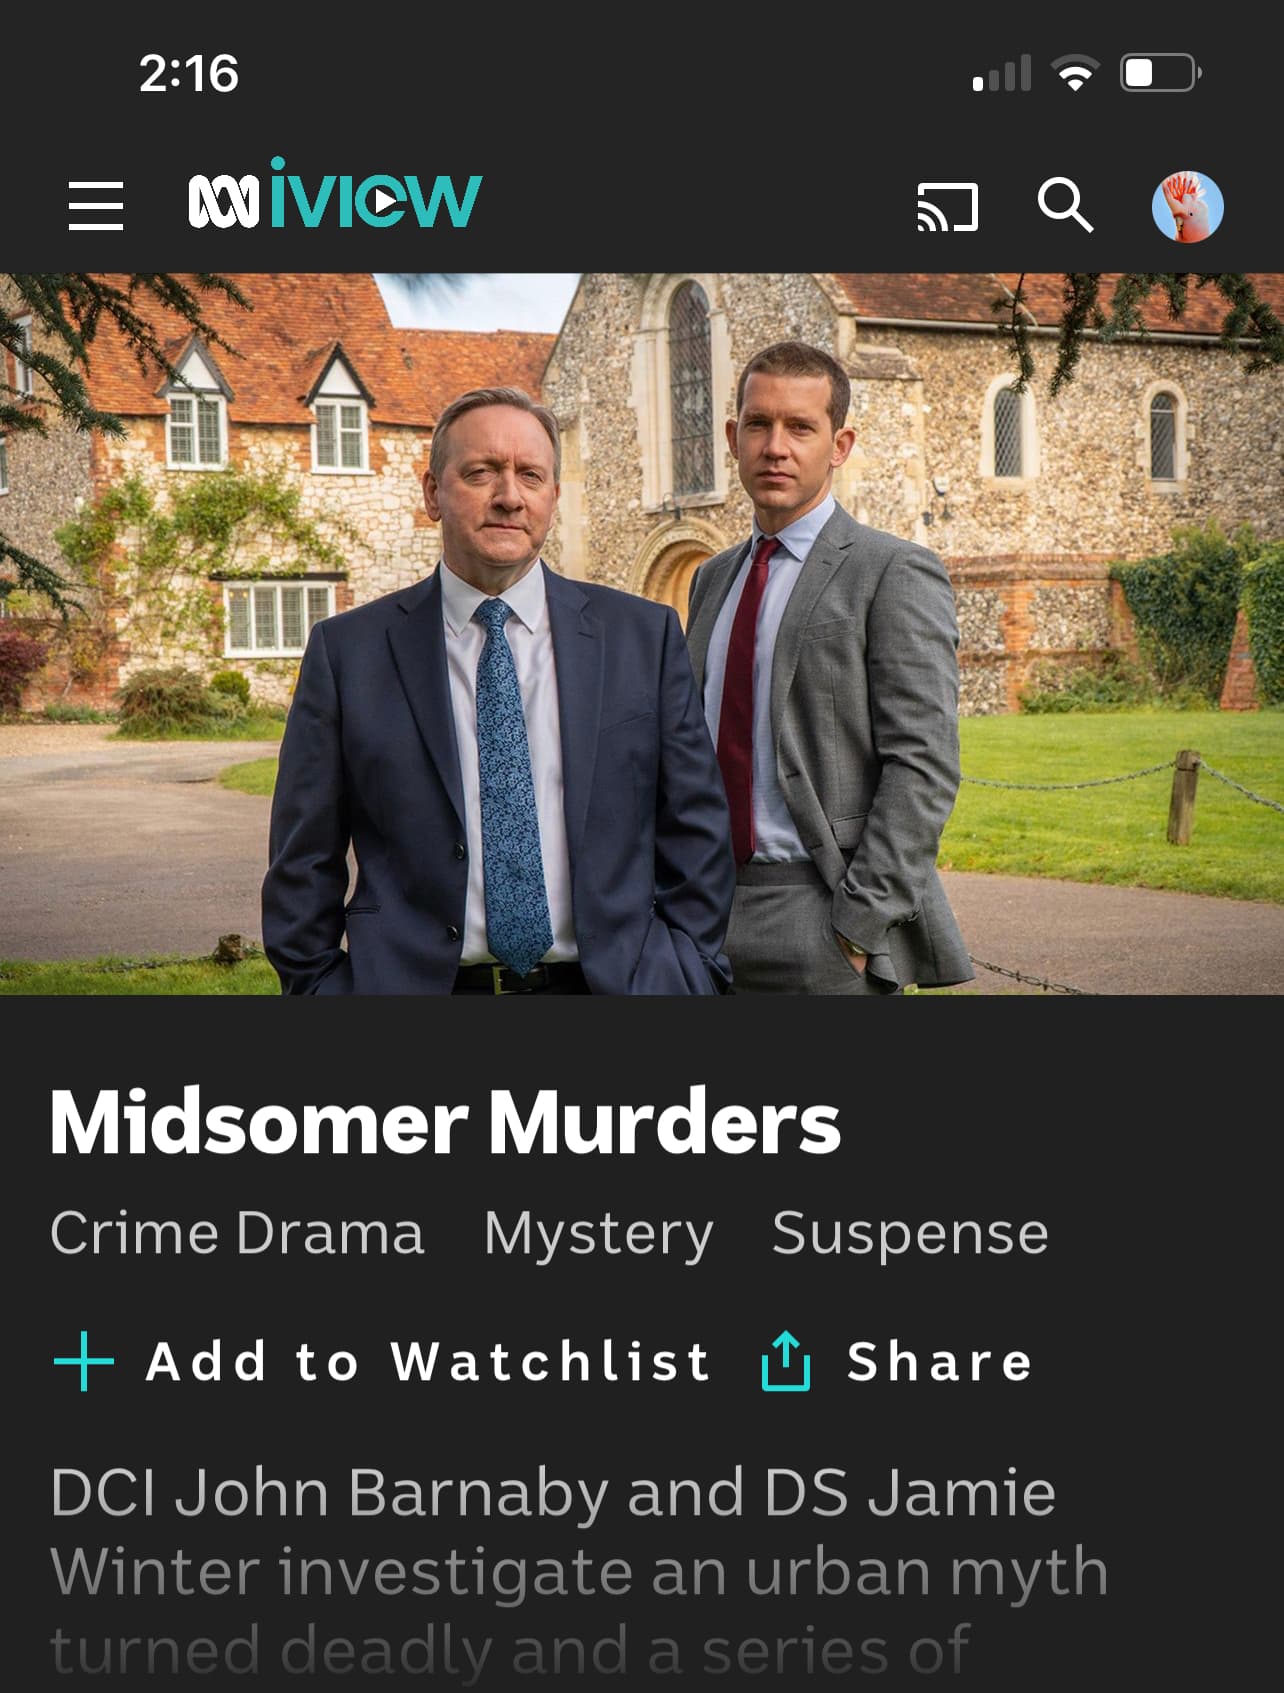
Task: Select the Suspense genre tag
Action: 910,1234
